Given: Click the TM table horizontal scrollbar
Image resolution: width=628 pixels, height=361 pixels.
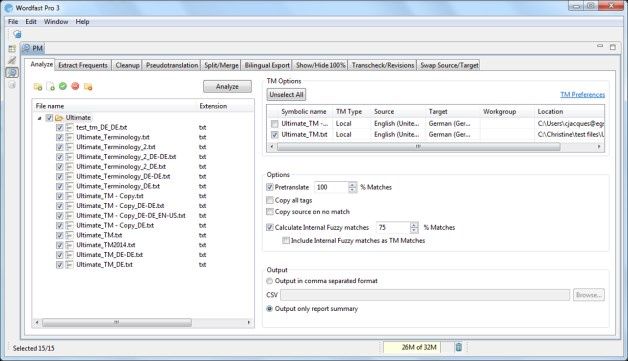Looking at the screenshot, I should coord(419,147).
